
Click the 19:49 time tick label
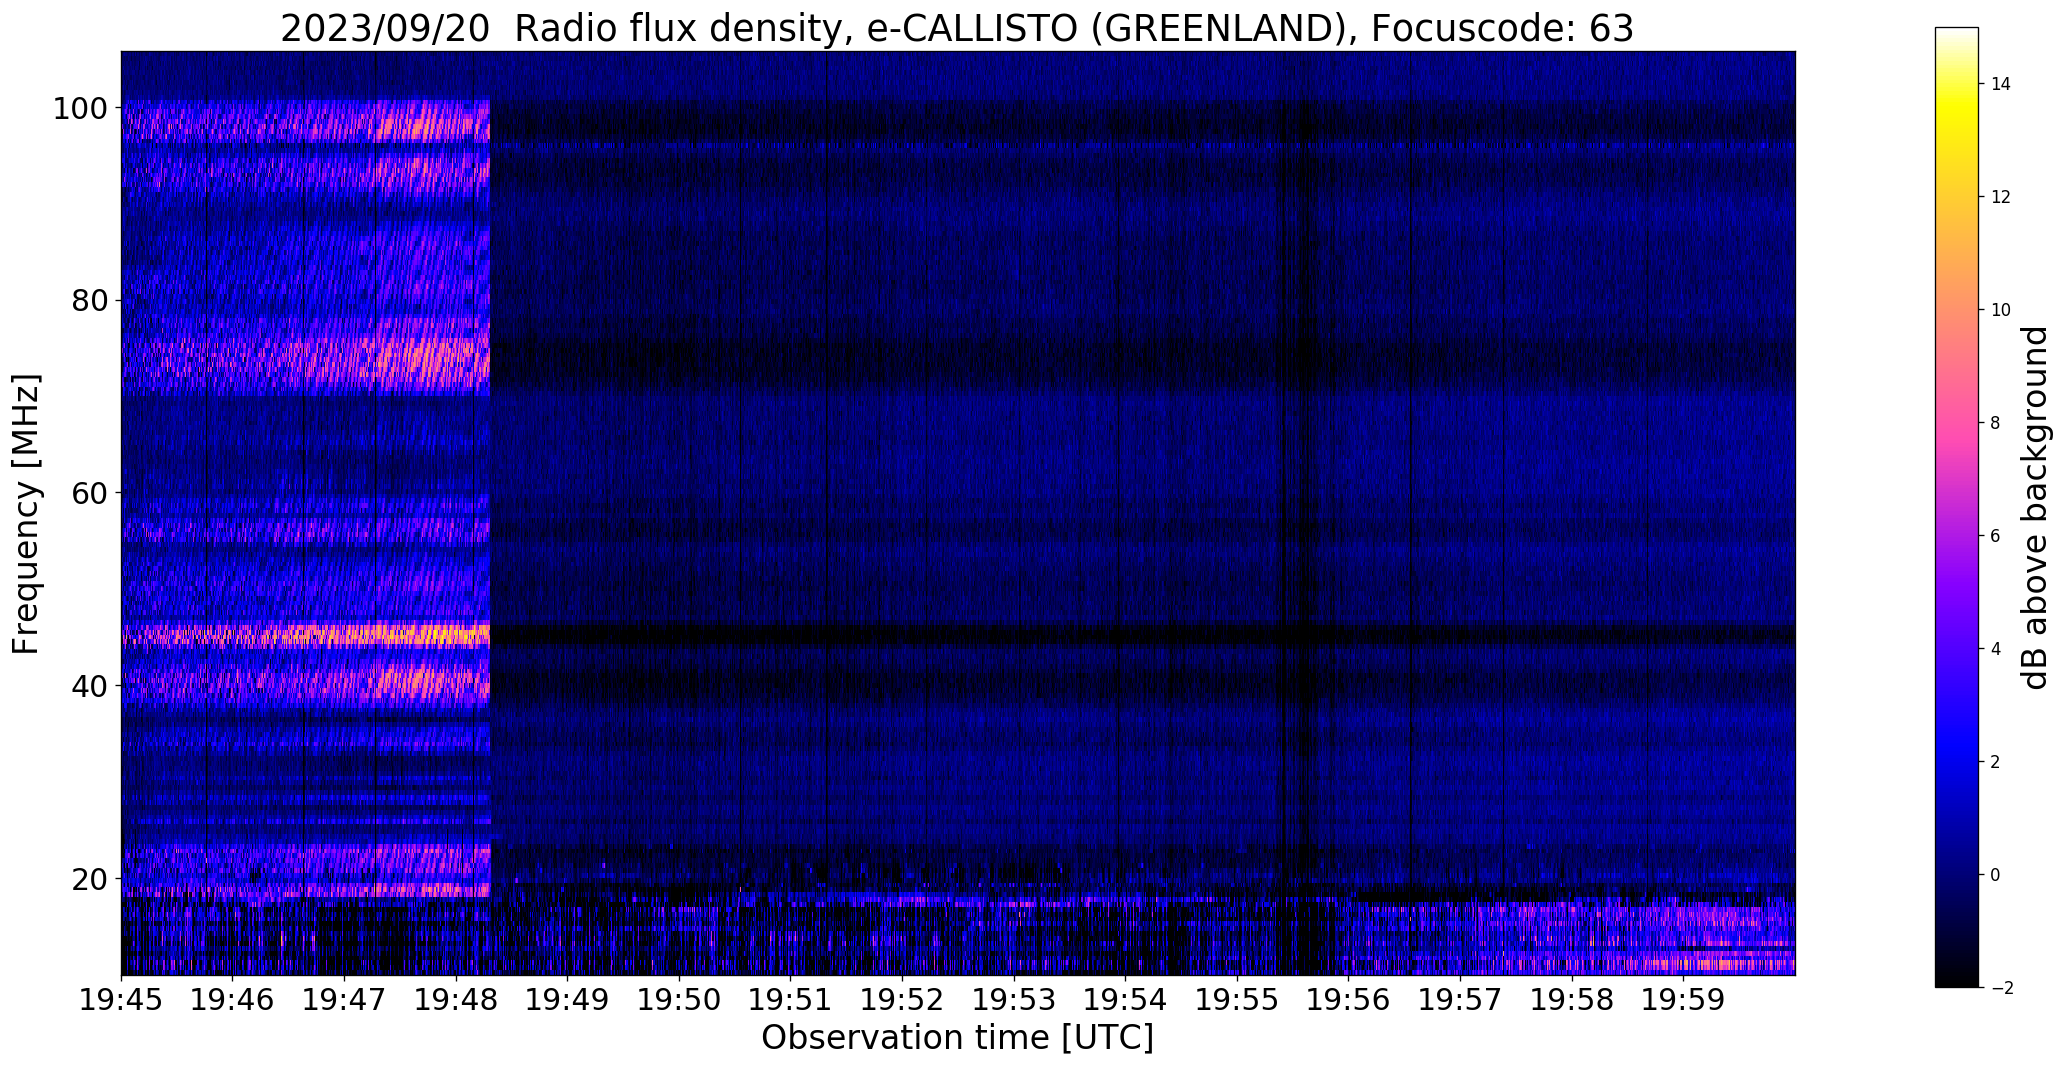click(x=567, y=998)
